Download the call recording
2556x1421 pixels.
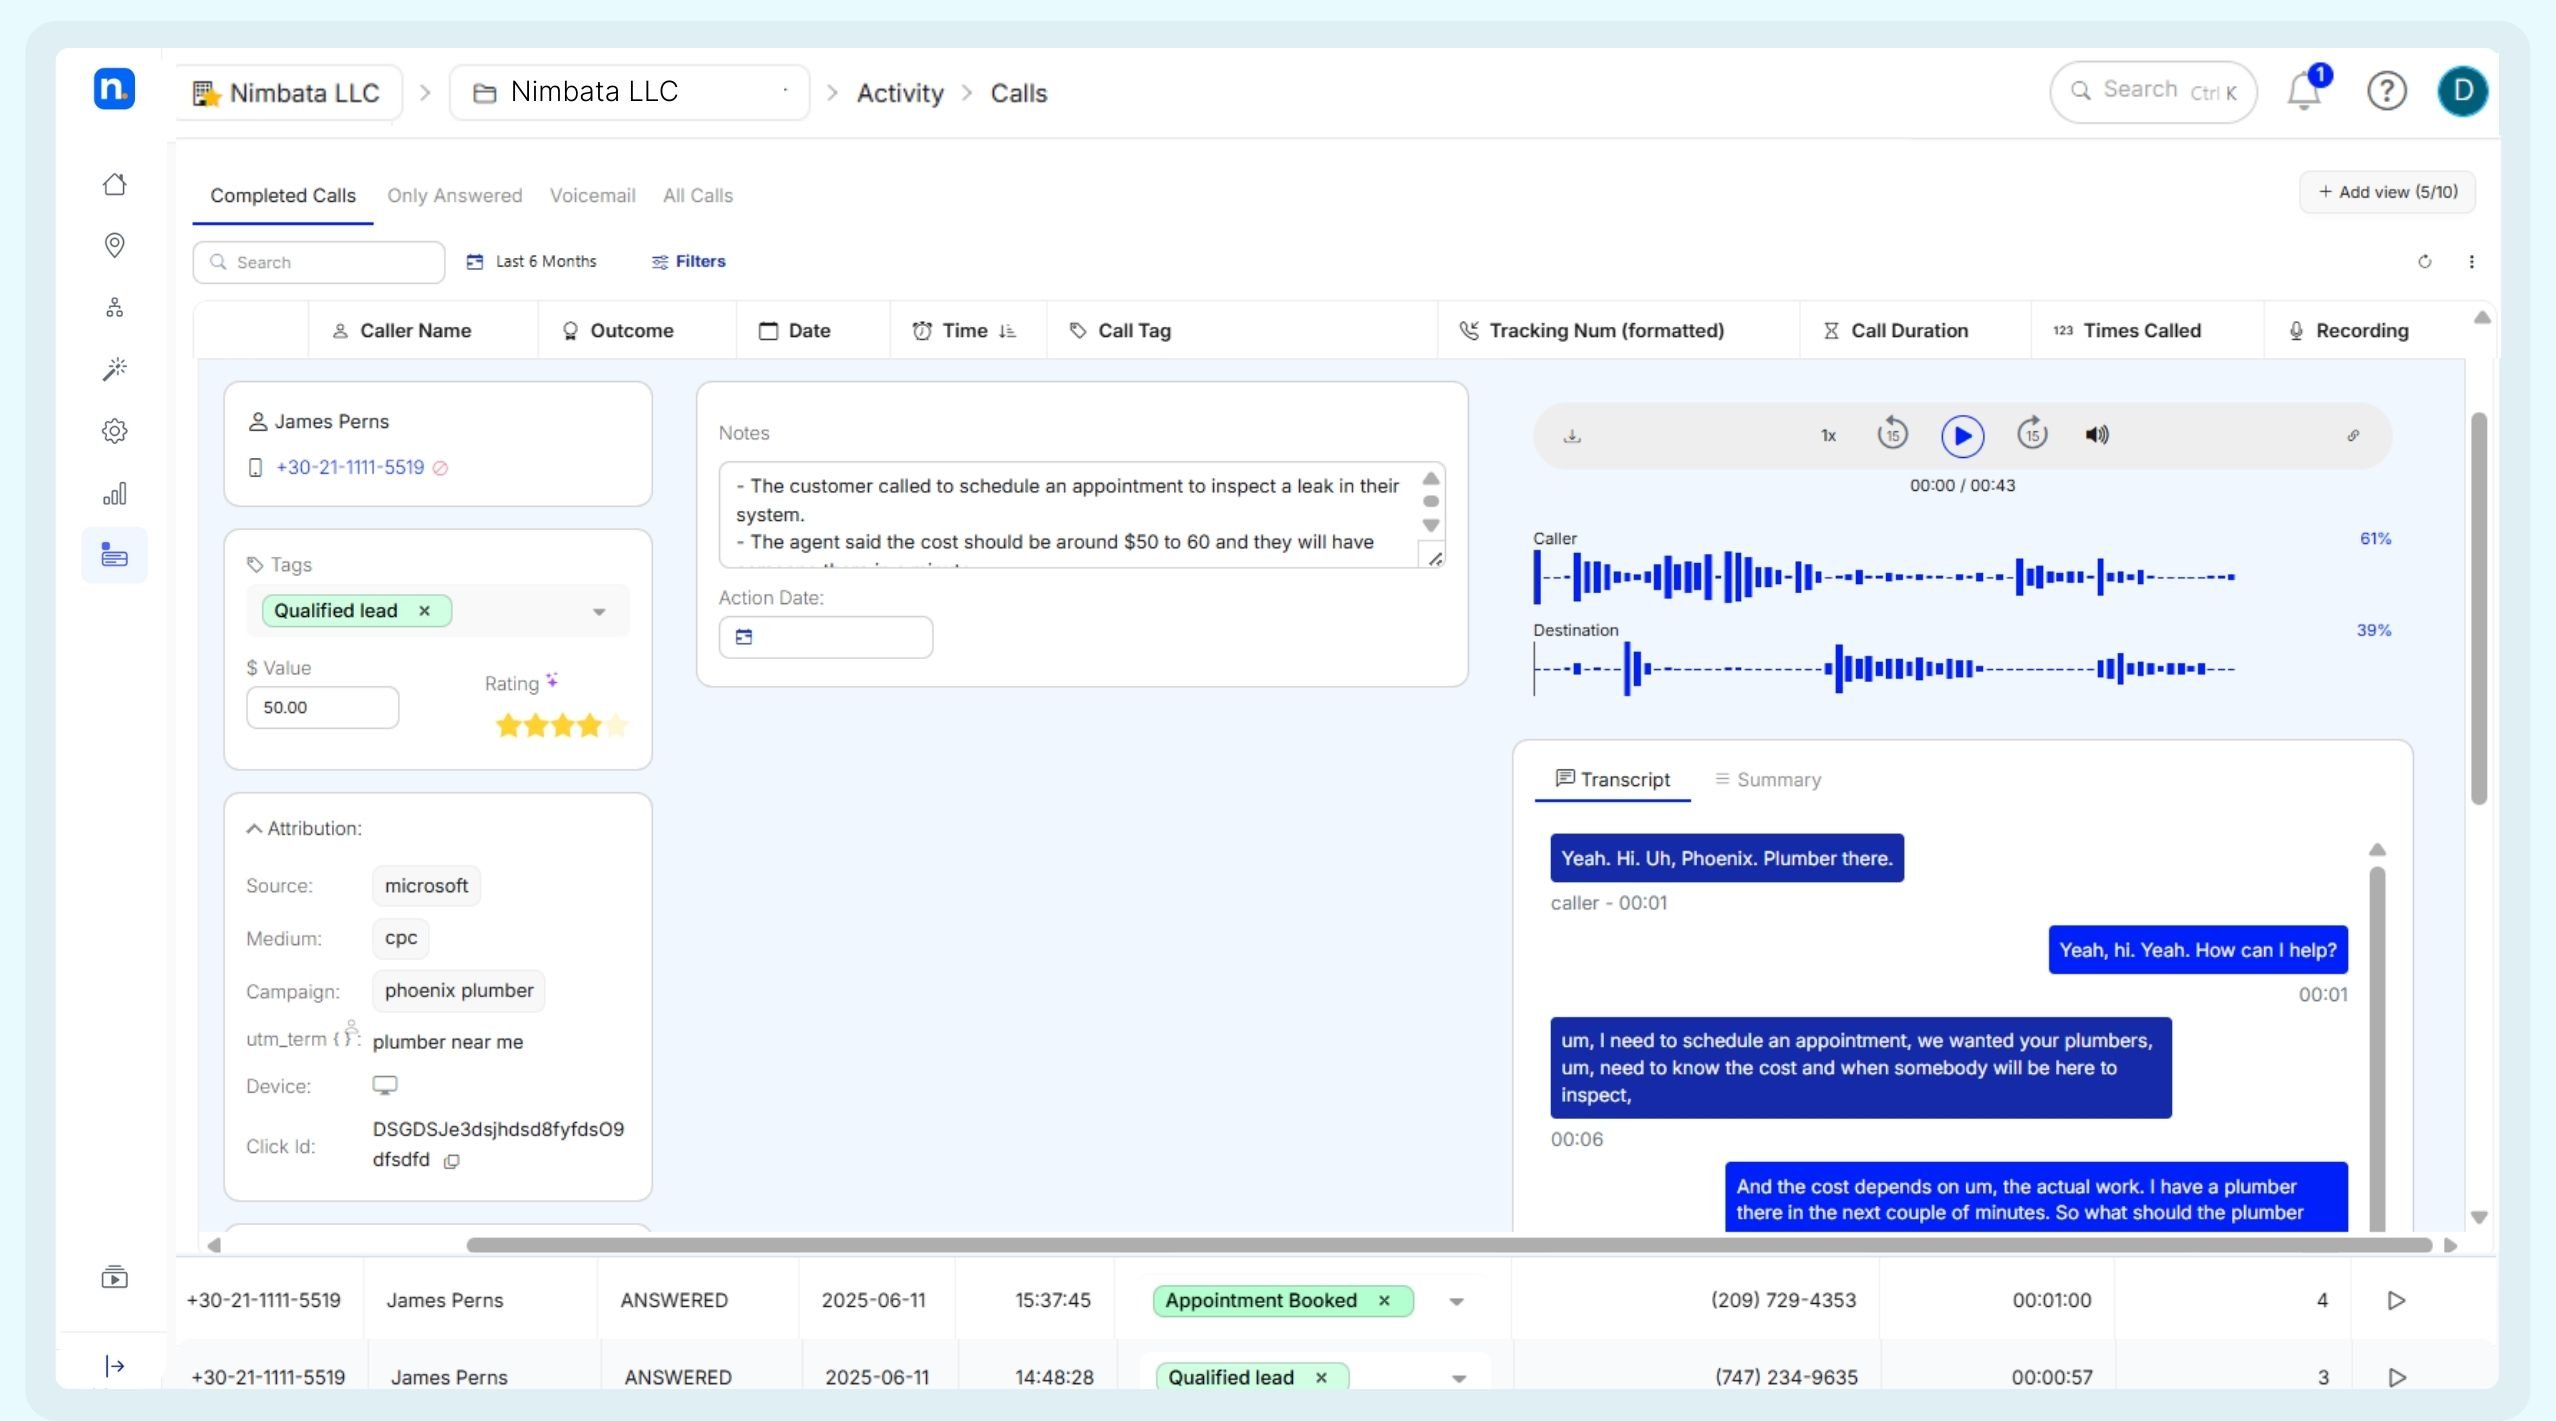tap(1572, 436)
